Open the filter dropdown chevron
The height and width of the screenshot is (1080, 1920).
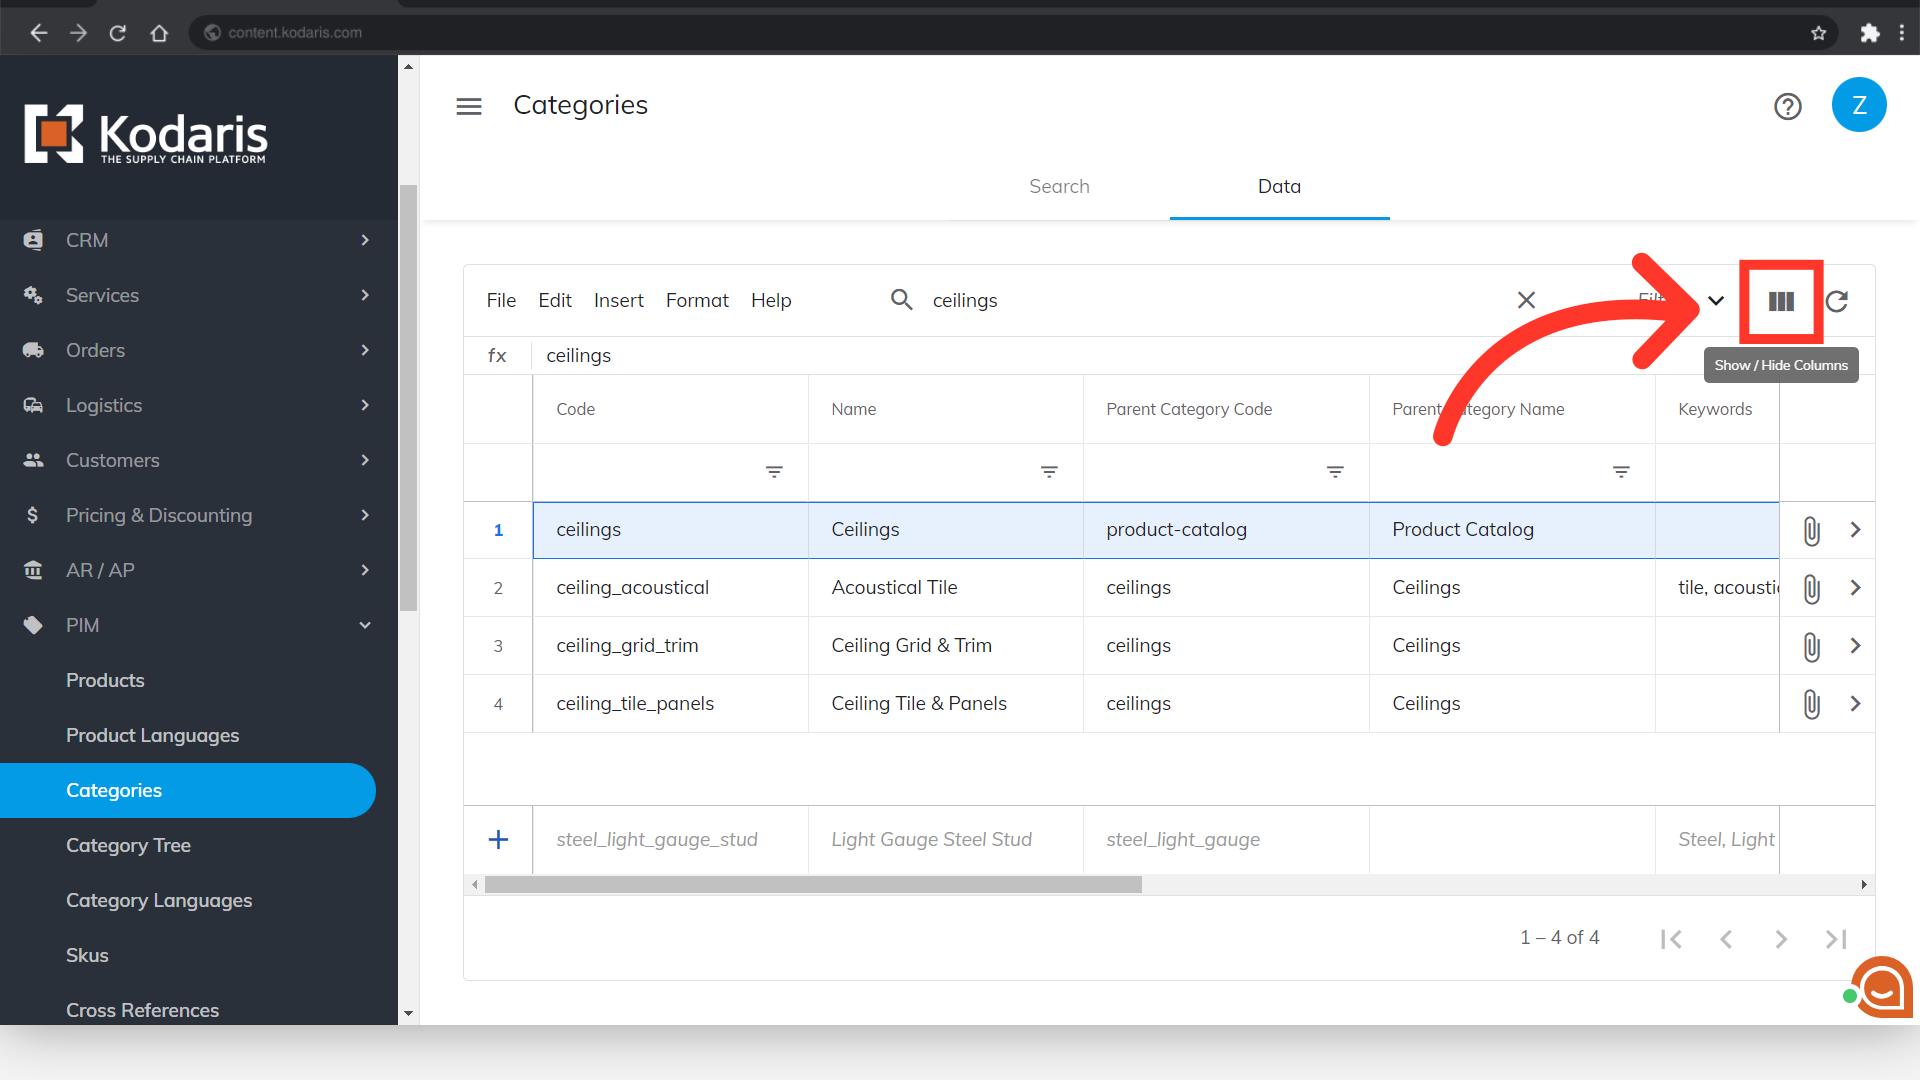point(1716,301)
